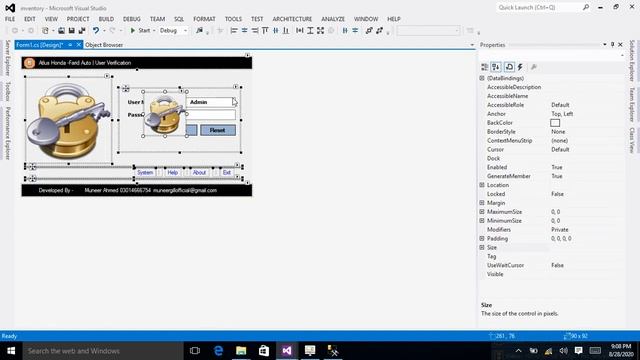Click the Categorized view icon in Properties
This screenshot has height=360, width=640.
coord(484,67)
